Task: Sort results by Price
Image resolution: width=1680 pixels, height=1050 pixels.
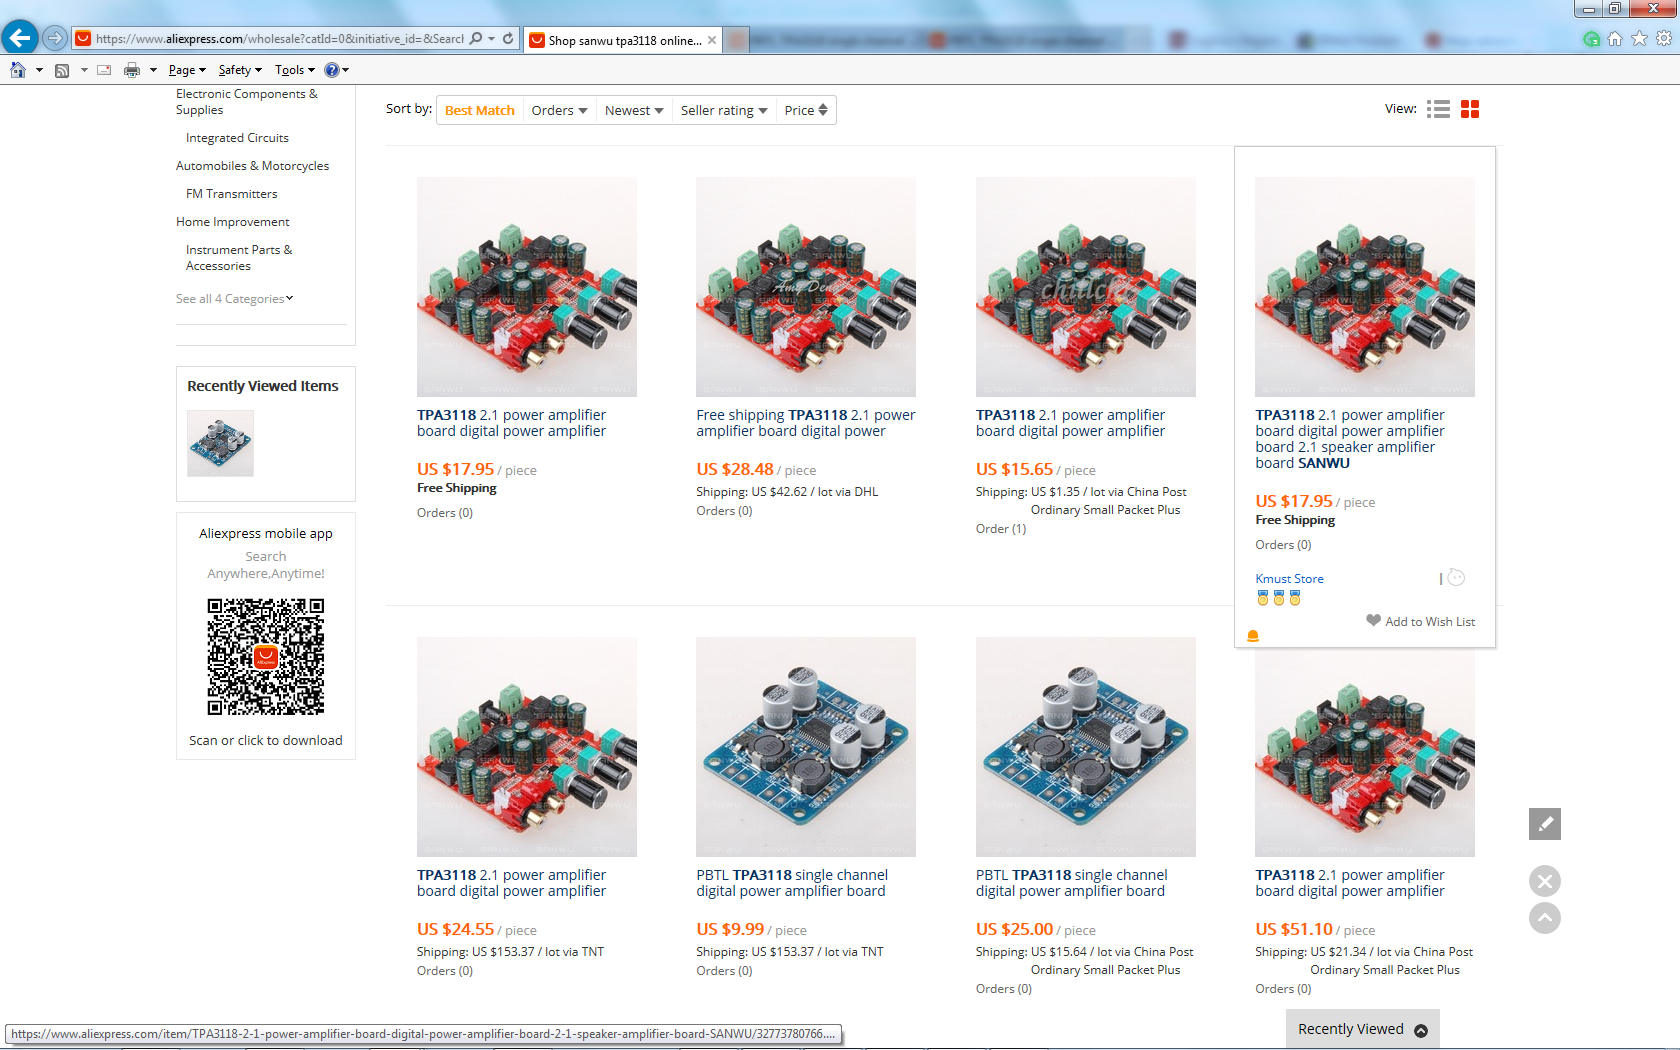Action: [x=806, y=110]
